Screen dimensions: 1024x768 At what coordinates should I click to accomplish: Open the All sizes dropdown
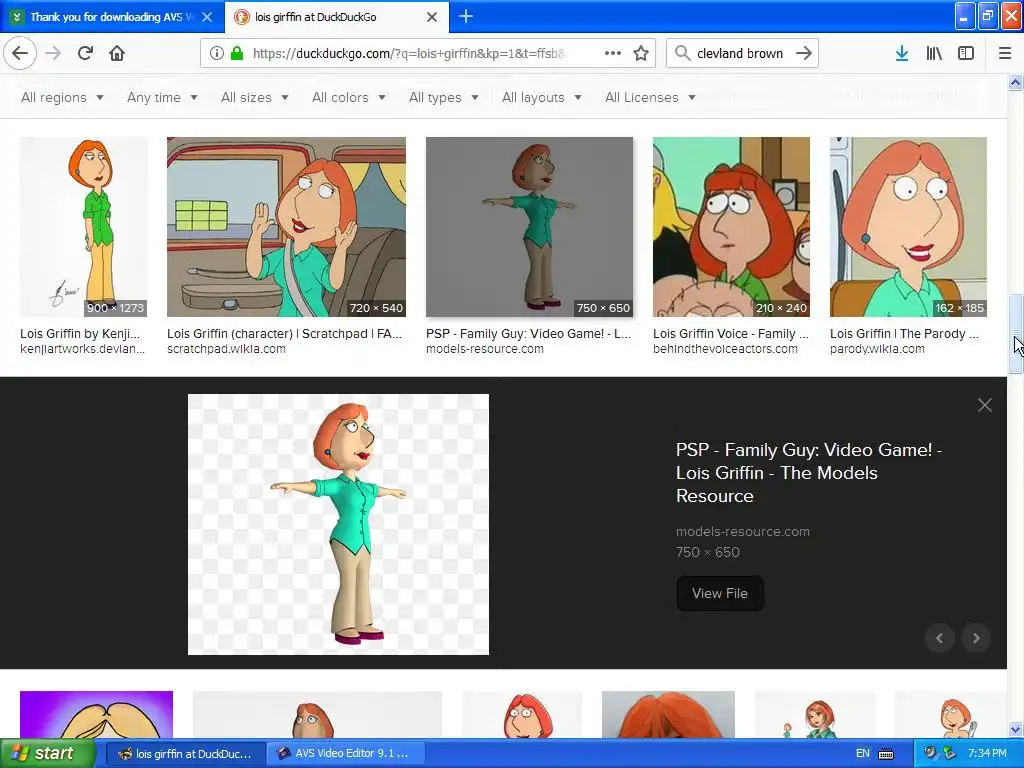(x=254, y=97)
